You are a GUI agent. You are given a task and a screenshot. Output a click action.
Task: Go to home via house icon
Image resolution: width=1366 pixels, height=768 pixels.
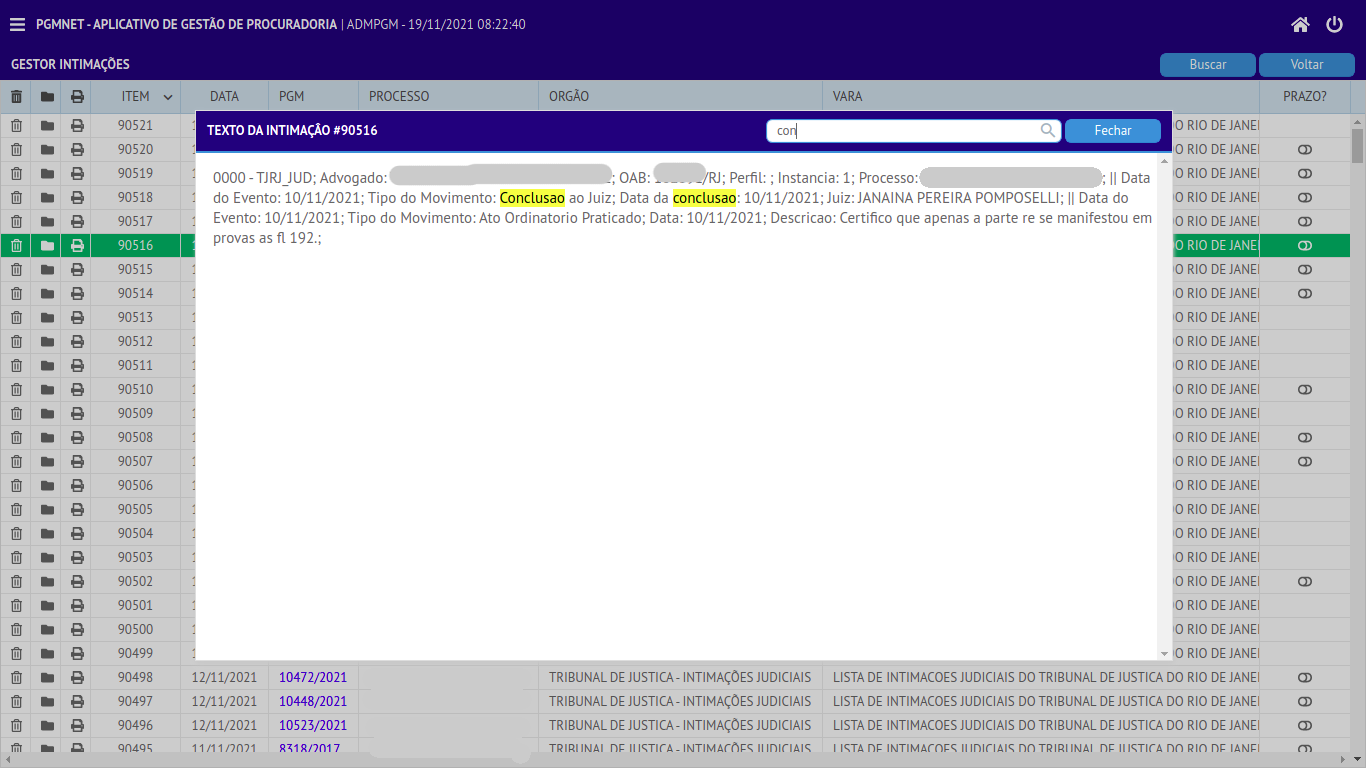pos(1300,25)
